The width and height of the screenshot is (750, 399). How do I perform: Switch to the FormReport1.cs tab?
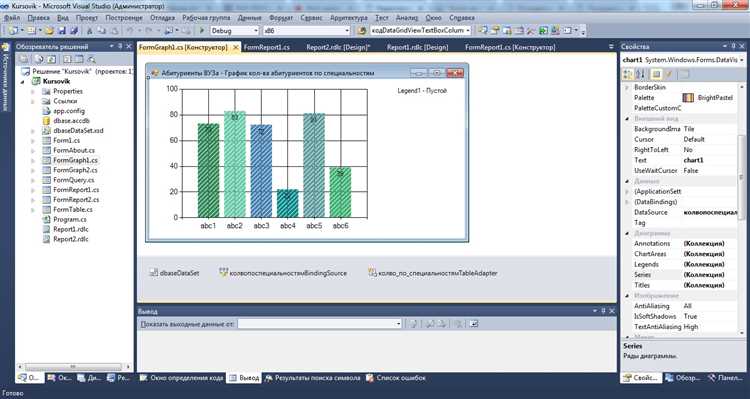tap(266, 47)
